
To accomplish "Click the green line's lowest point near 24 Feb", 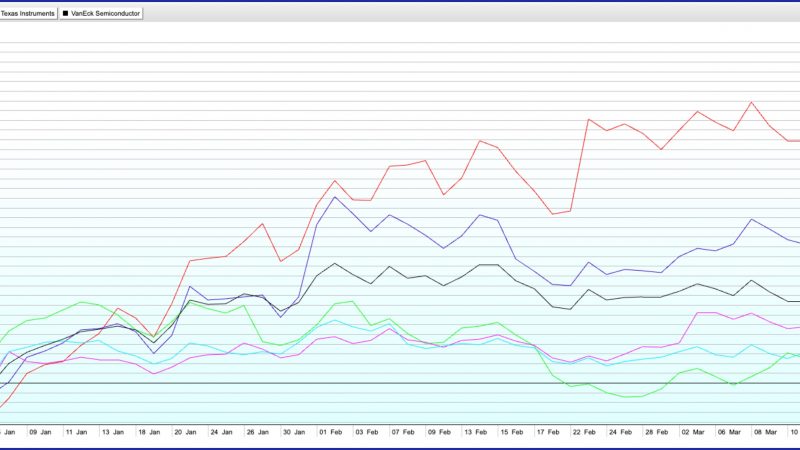I will (x=626, y=396).
